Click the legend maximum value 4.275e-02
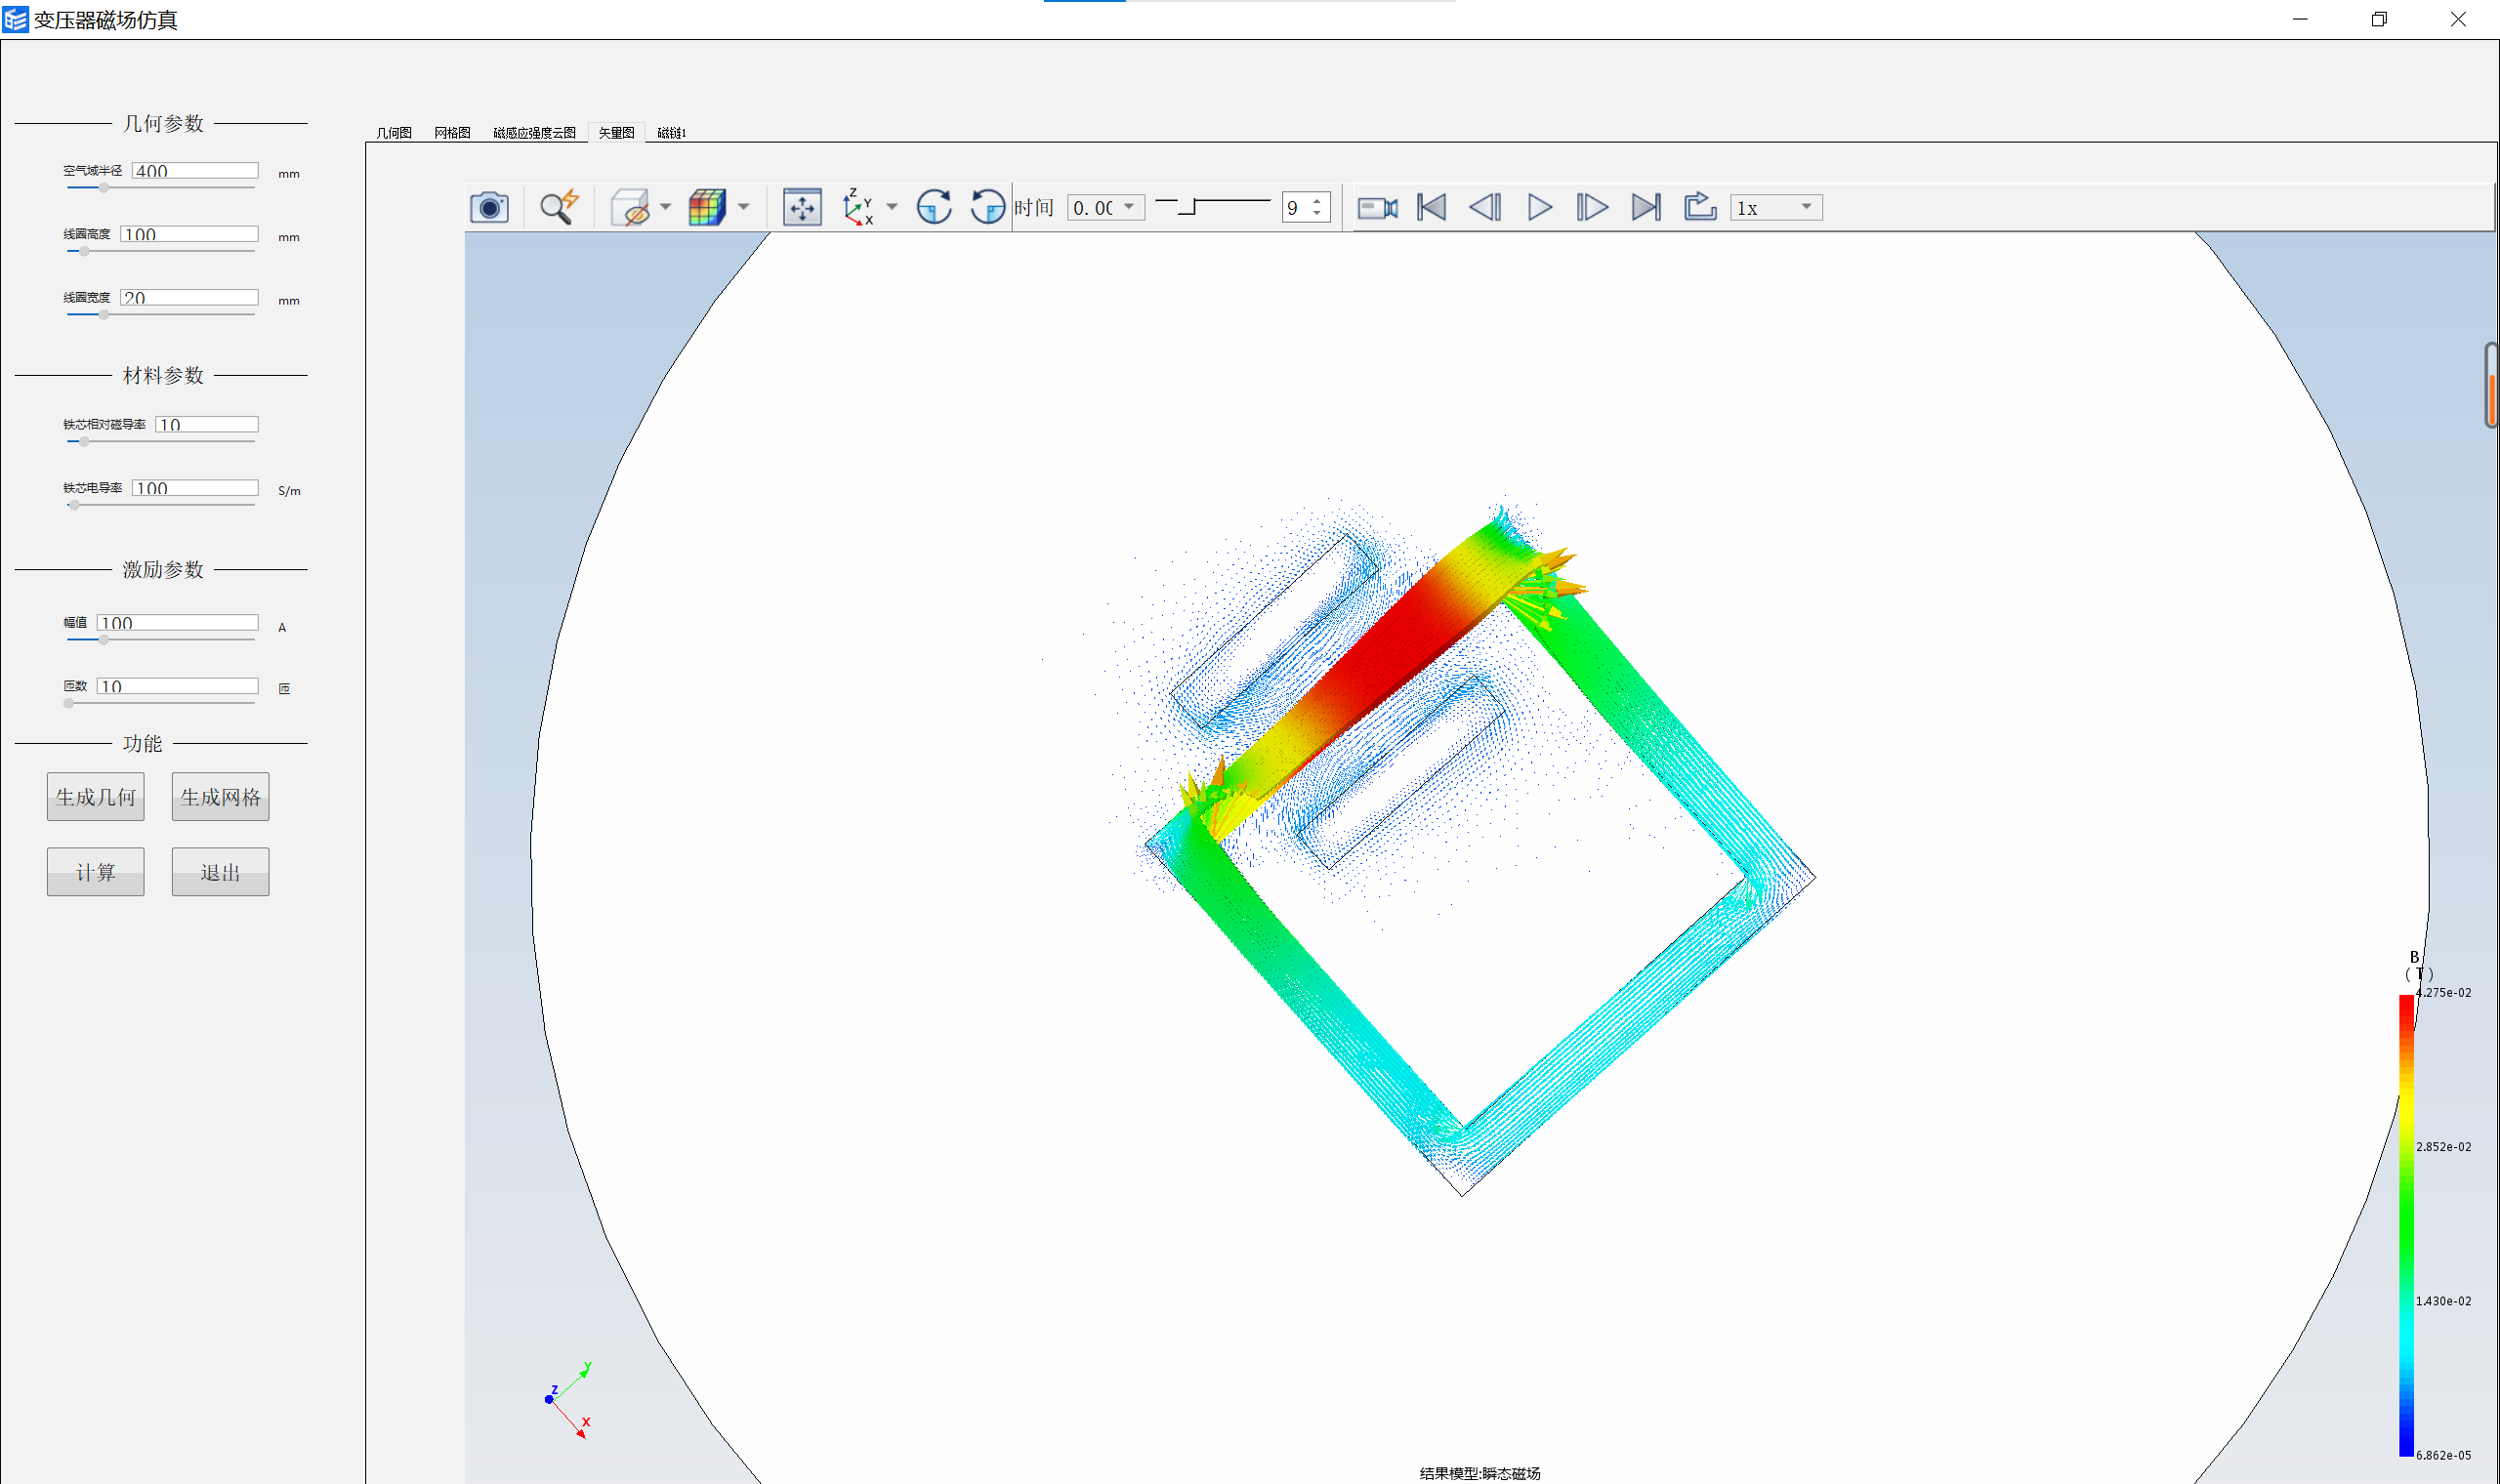Screen dimensions: 2500x1484 [x=2443, y=993]
